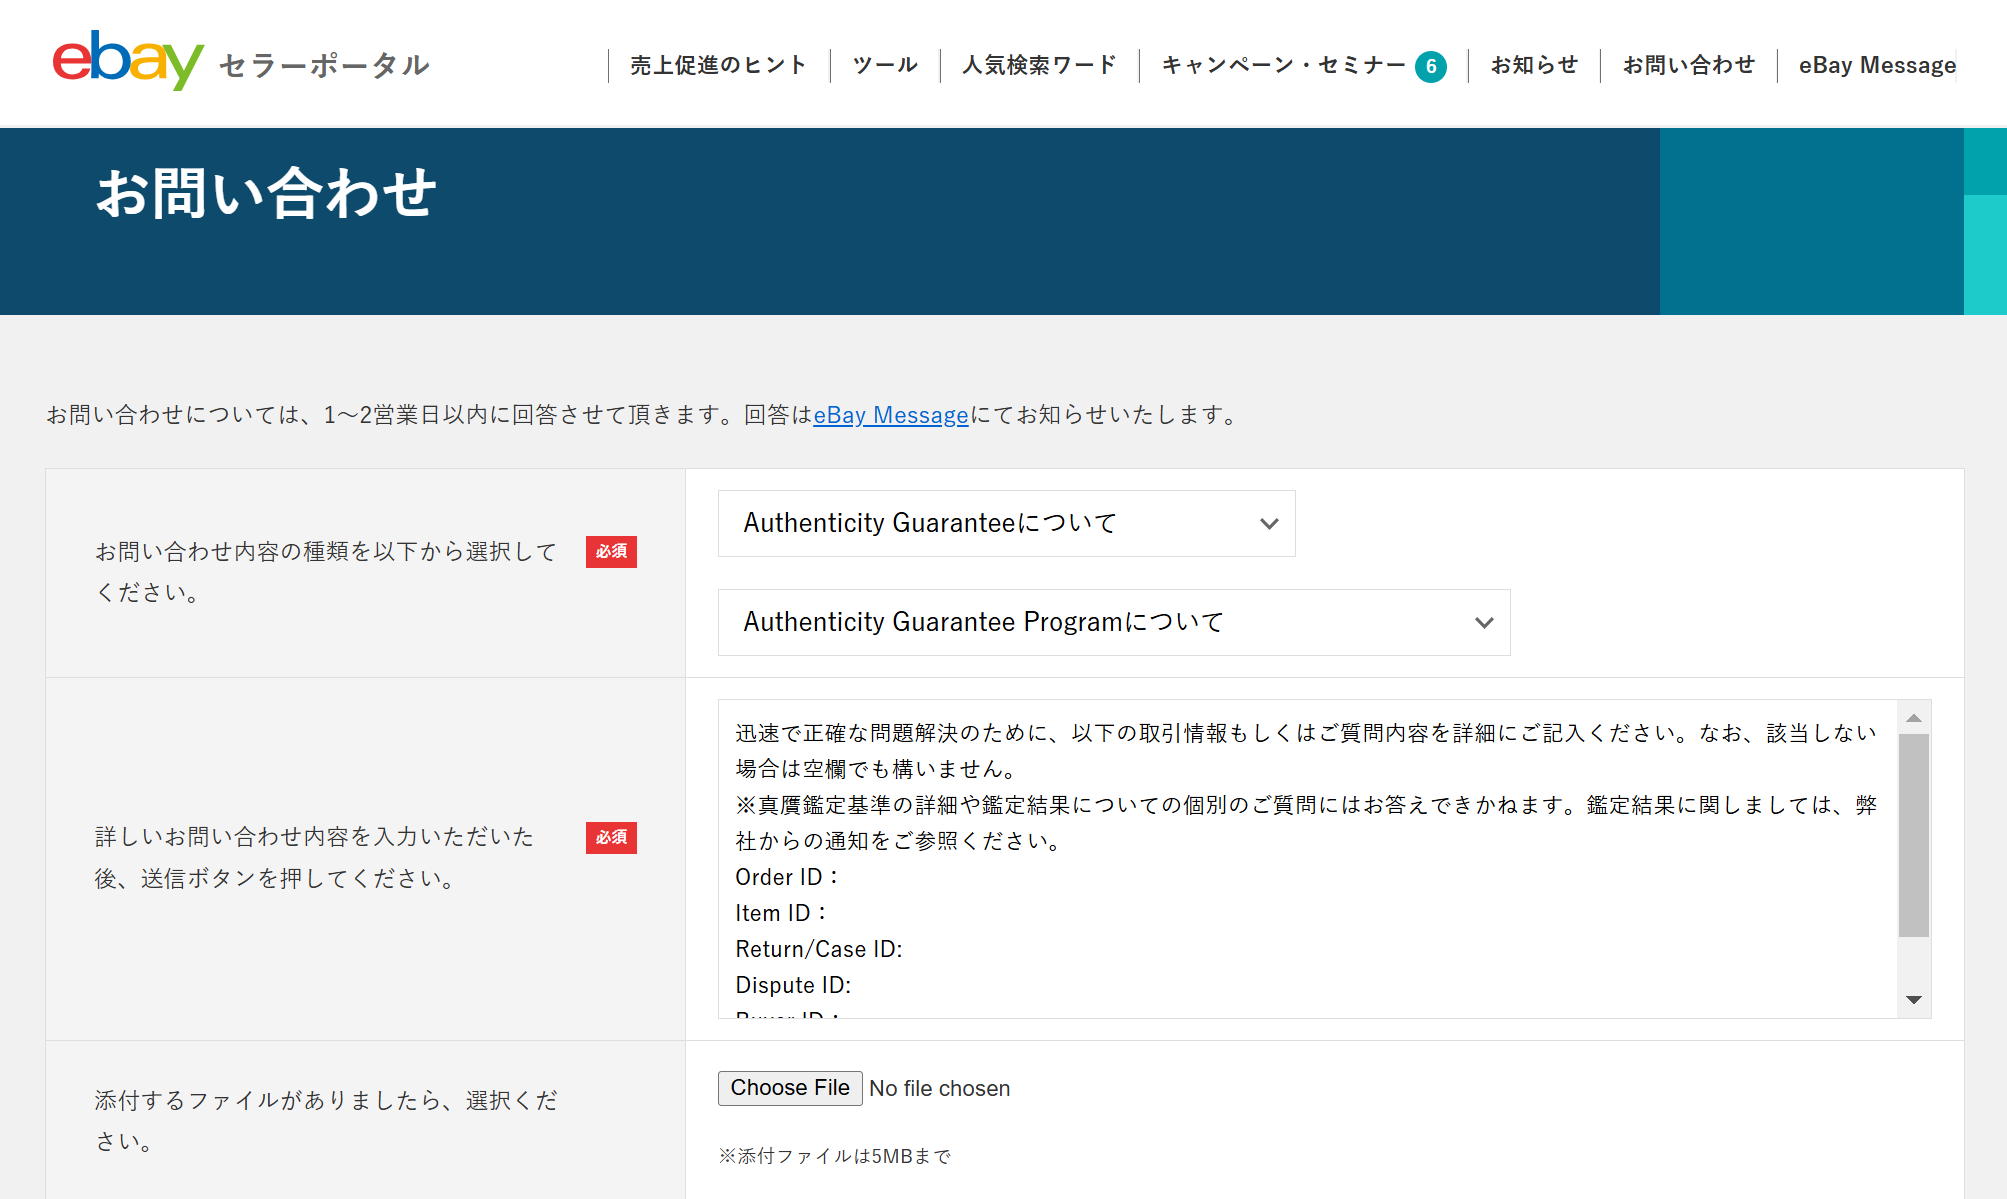Click the 添付するファイルがありましたら label
Screen dimensions: 2007x1199
(326, 1120)
